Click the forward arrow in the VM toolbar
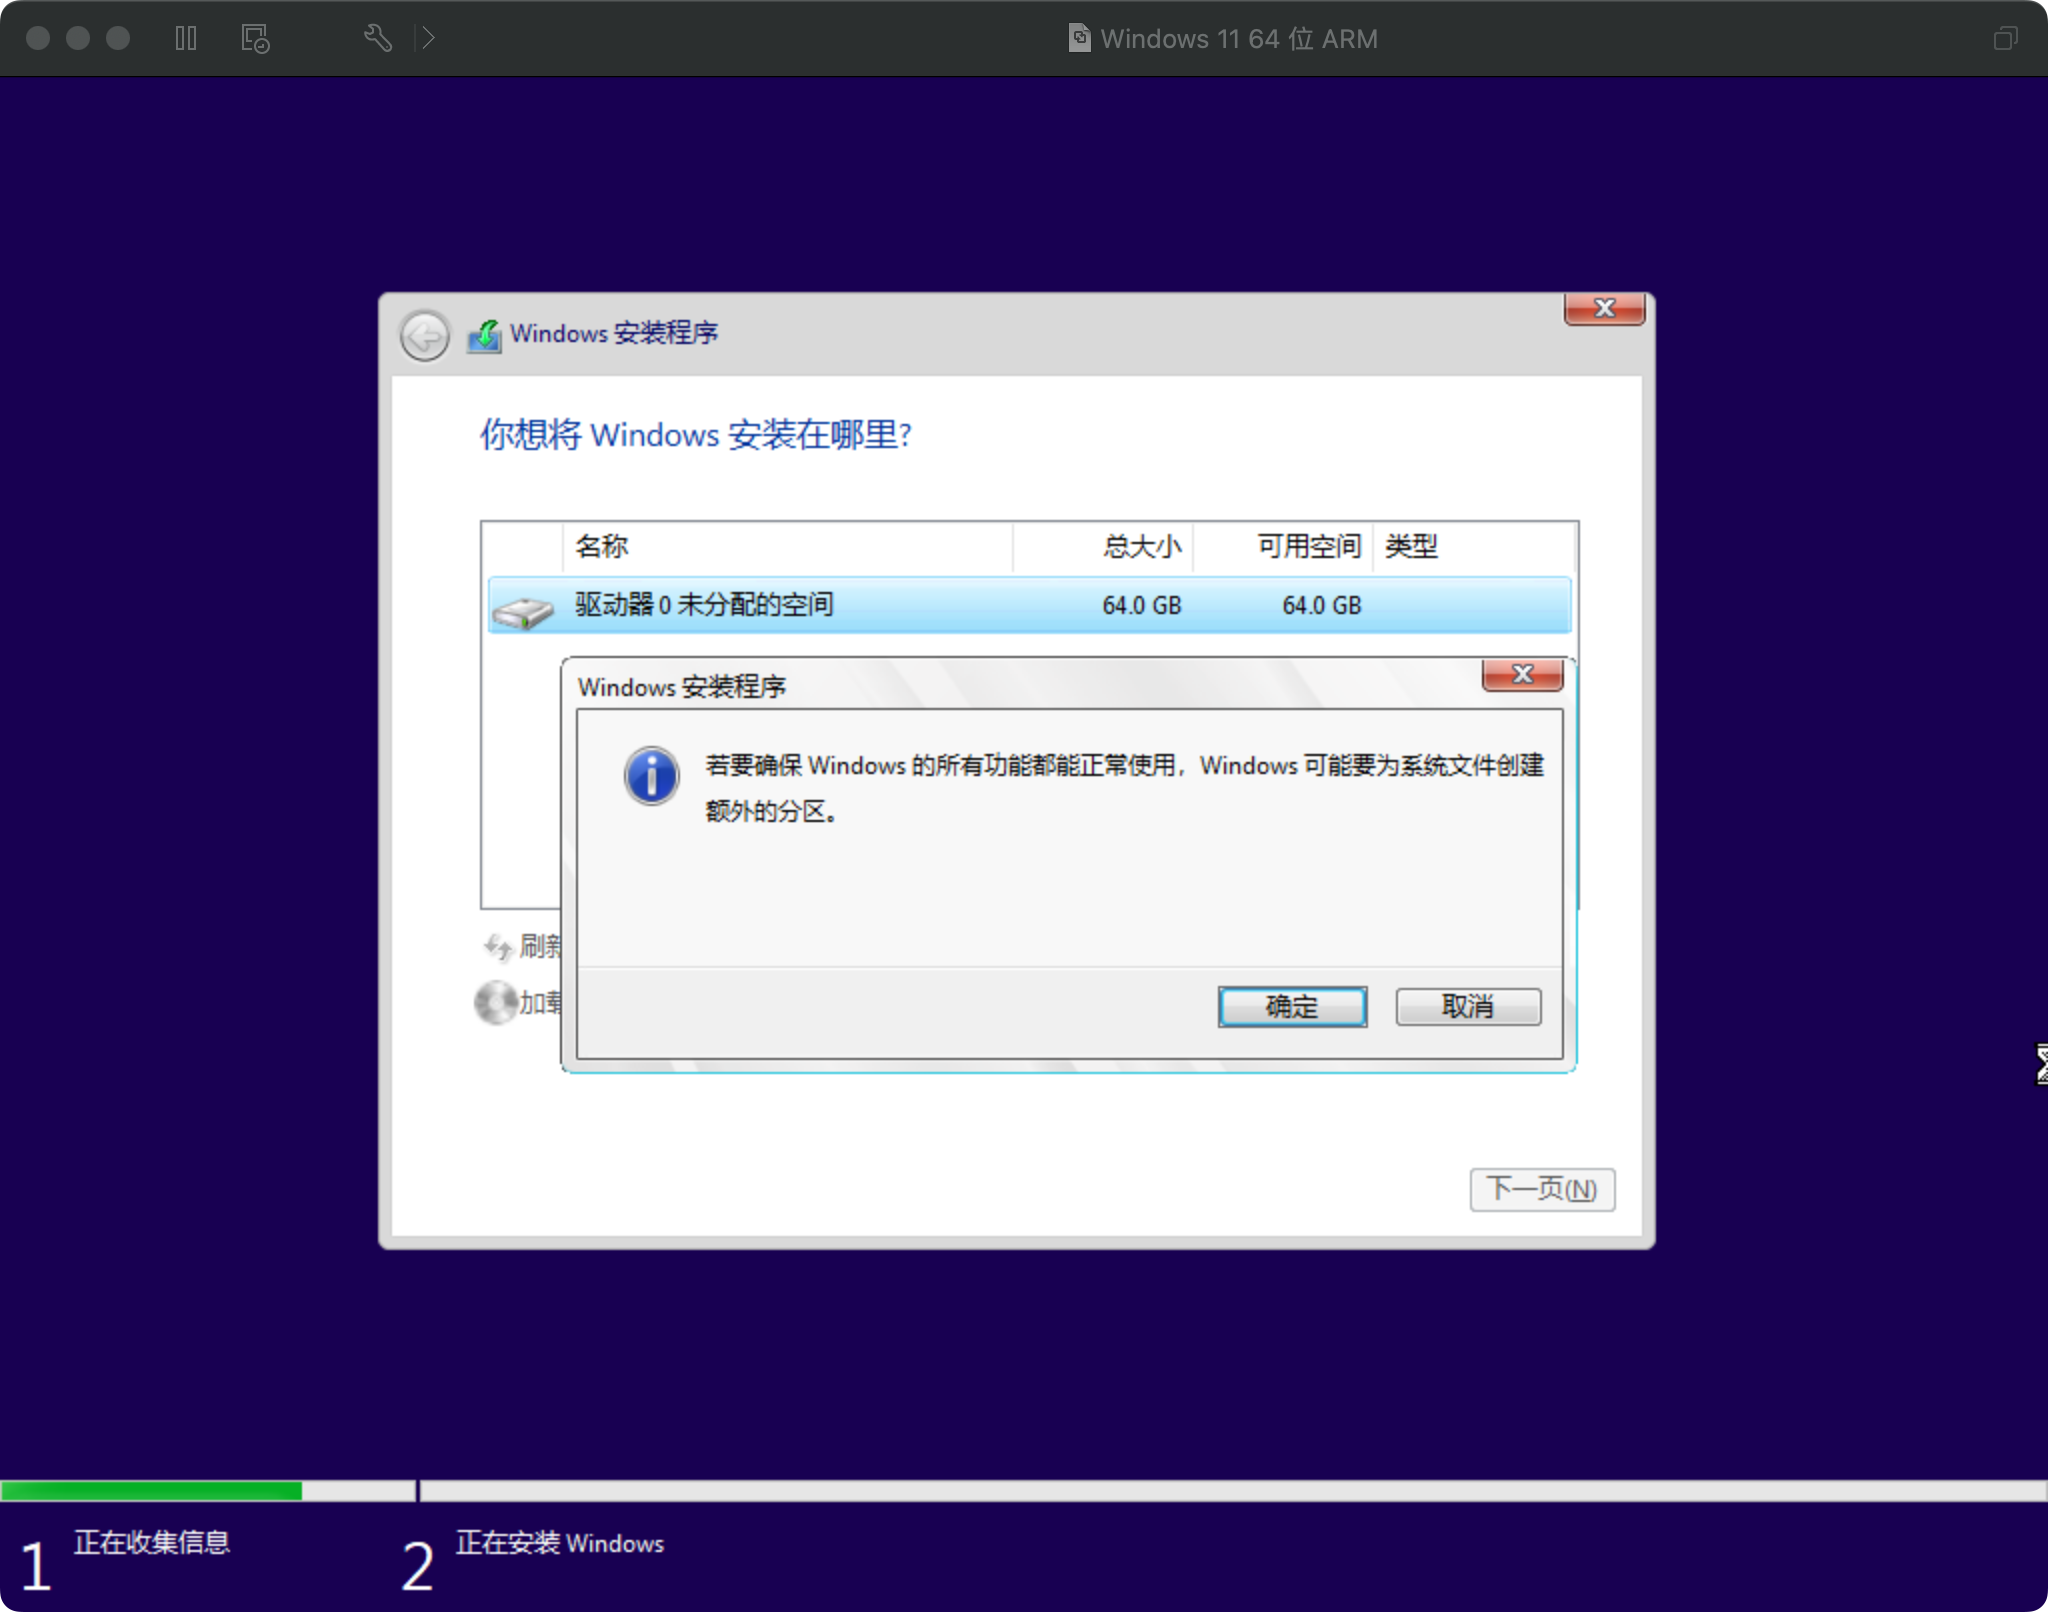Image resolution: width=2048 pixels, height=1612 pixels. 428,38
